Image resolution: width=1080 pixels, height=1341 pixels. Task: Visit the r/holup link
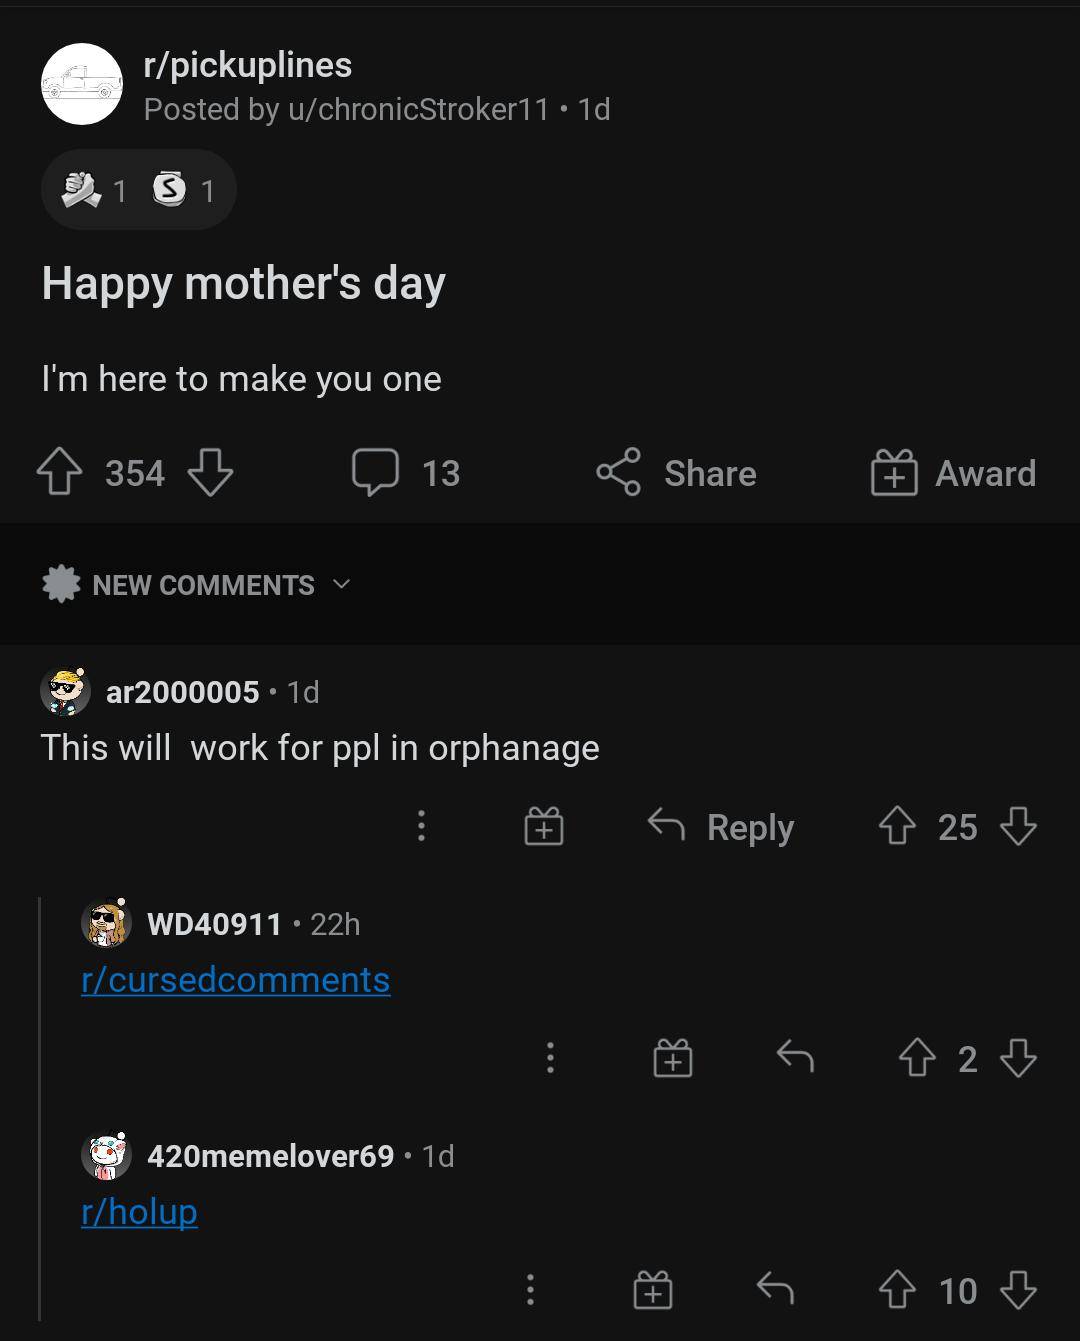point(140,1212)
